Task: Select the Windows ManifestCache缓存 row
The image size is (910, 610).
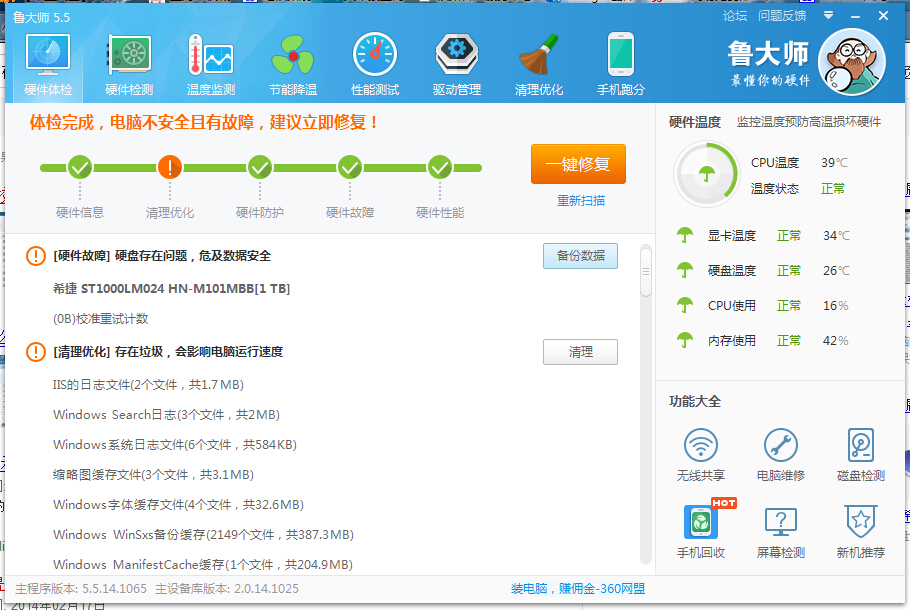Action: pyautogui.click(x=203, y=564)
